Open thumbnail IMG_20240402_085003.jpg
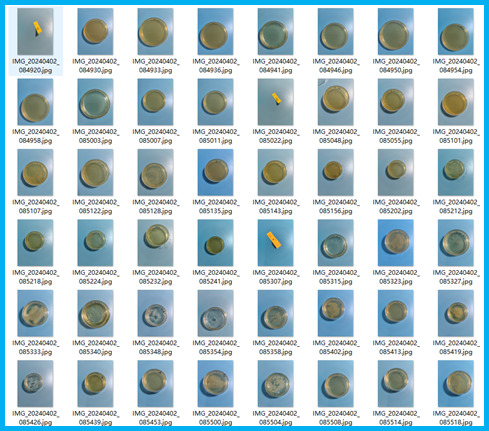The height and width of the screenshot is (431, 489). (95, 102)
